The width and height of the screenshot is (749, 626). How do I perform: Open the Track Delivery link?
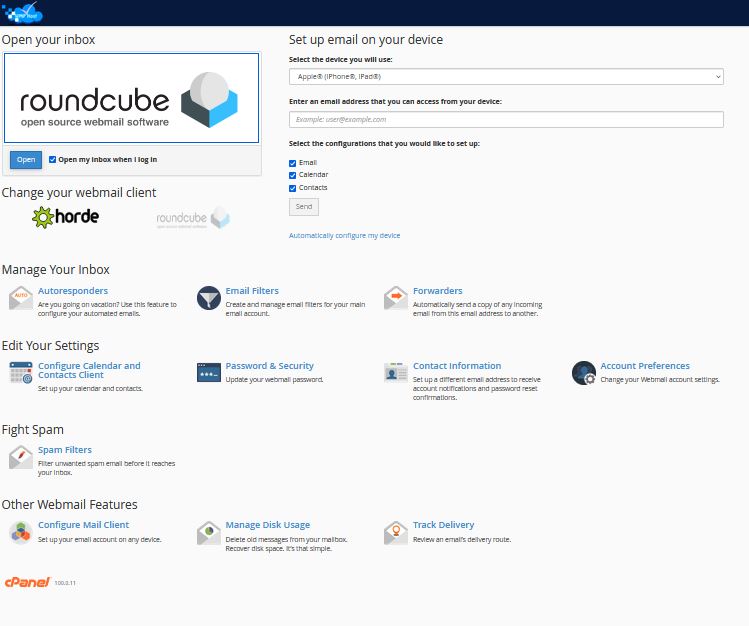(443, 525)
